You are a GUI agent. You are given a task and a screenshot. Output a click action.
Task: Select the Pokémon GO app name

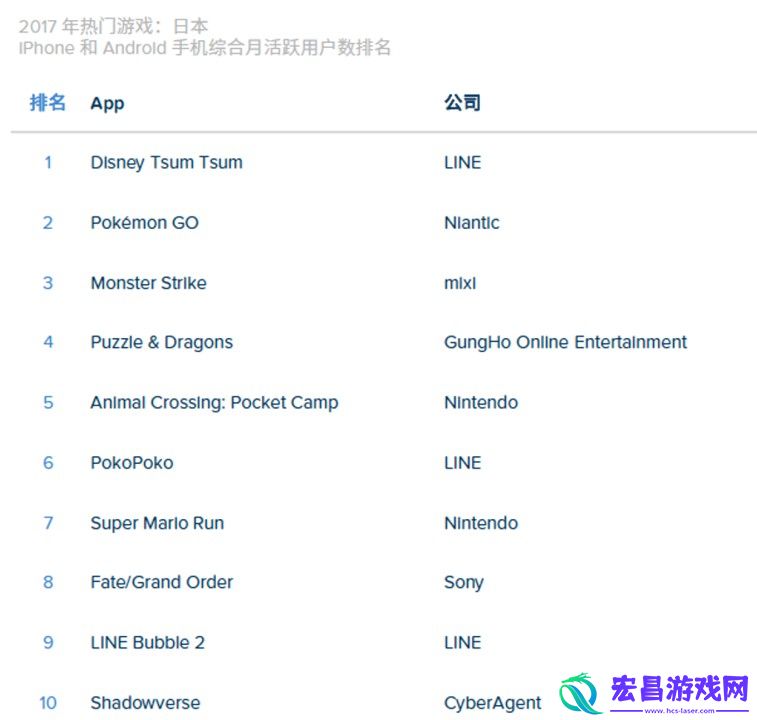(145, 223)
